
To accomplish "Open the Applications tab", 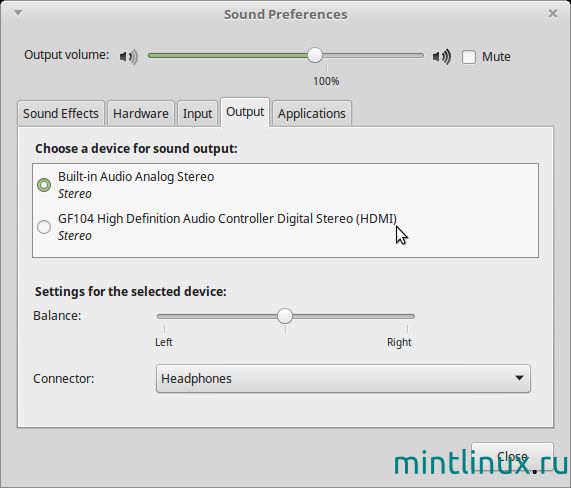I will (312, 114).
